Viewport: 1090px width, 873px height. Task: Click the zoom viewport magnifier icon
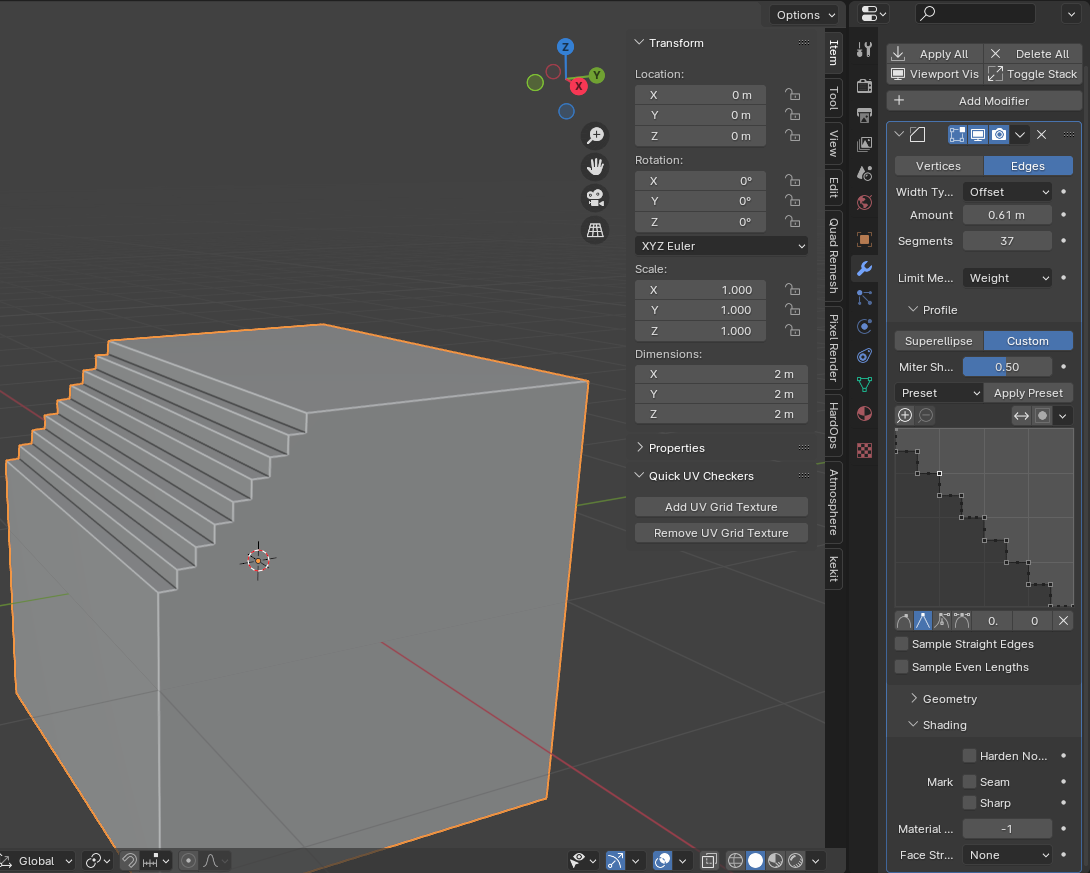pos(595,135)
